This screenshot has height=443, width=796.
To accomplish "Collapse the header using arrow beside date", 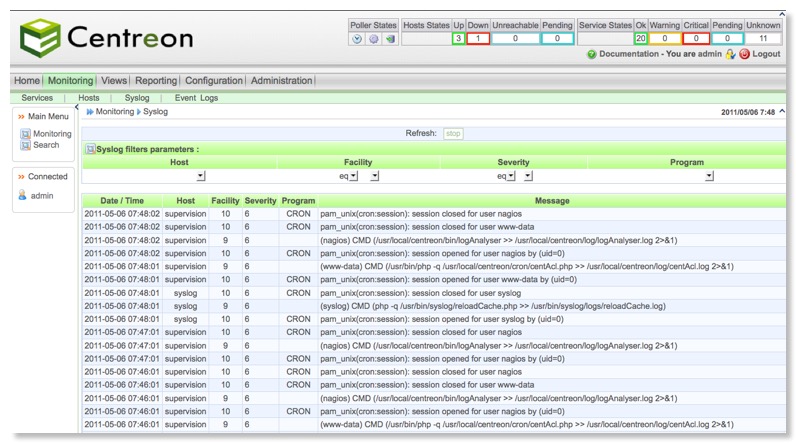I will coord(782,112).
